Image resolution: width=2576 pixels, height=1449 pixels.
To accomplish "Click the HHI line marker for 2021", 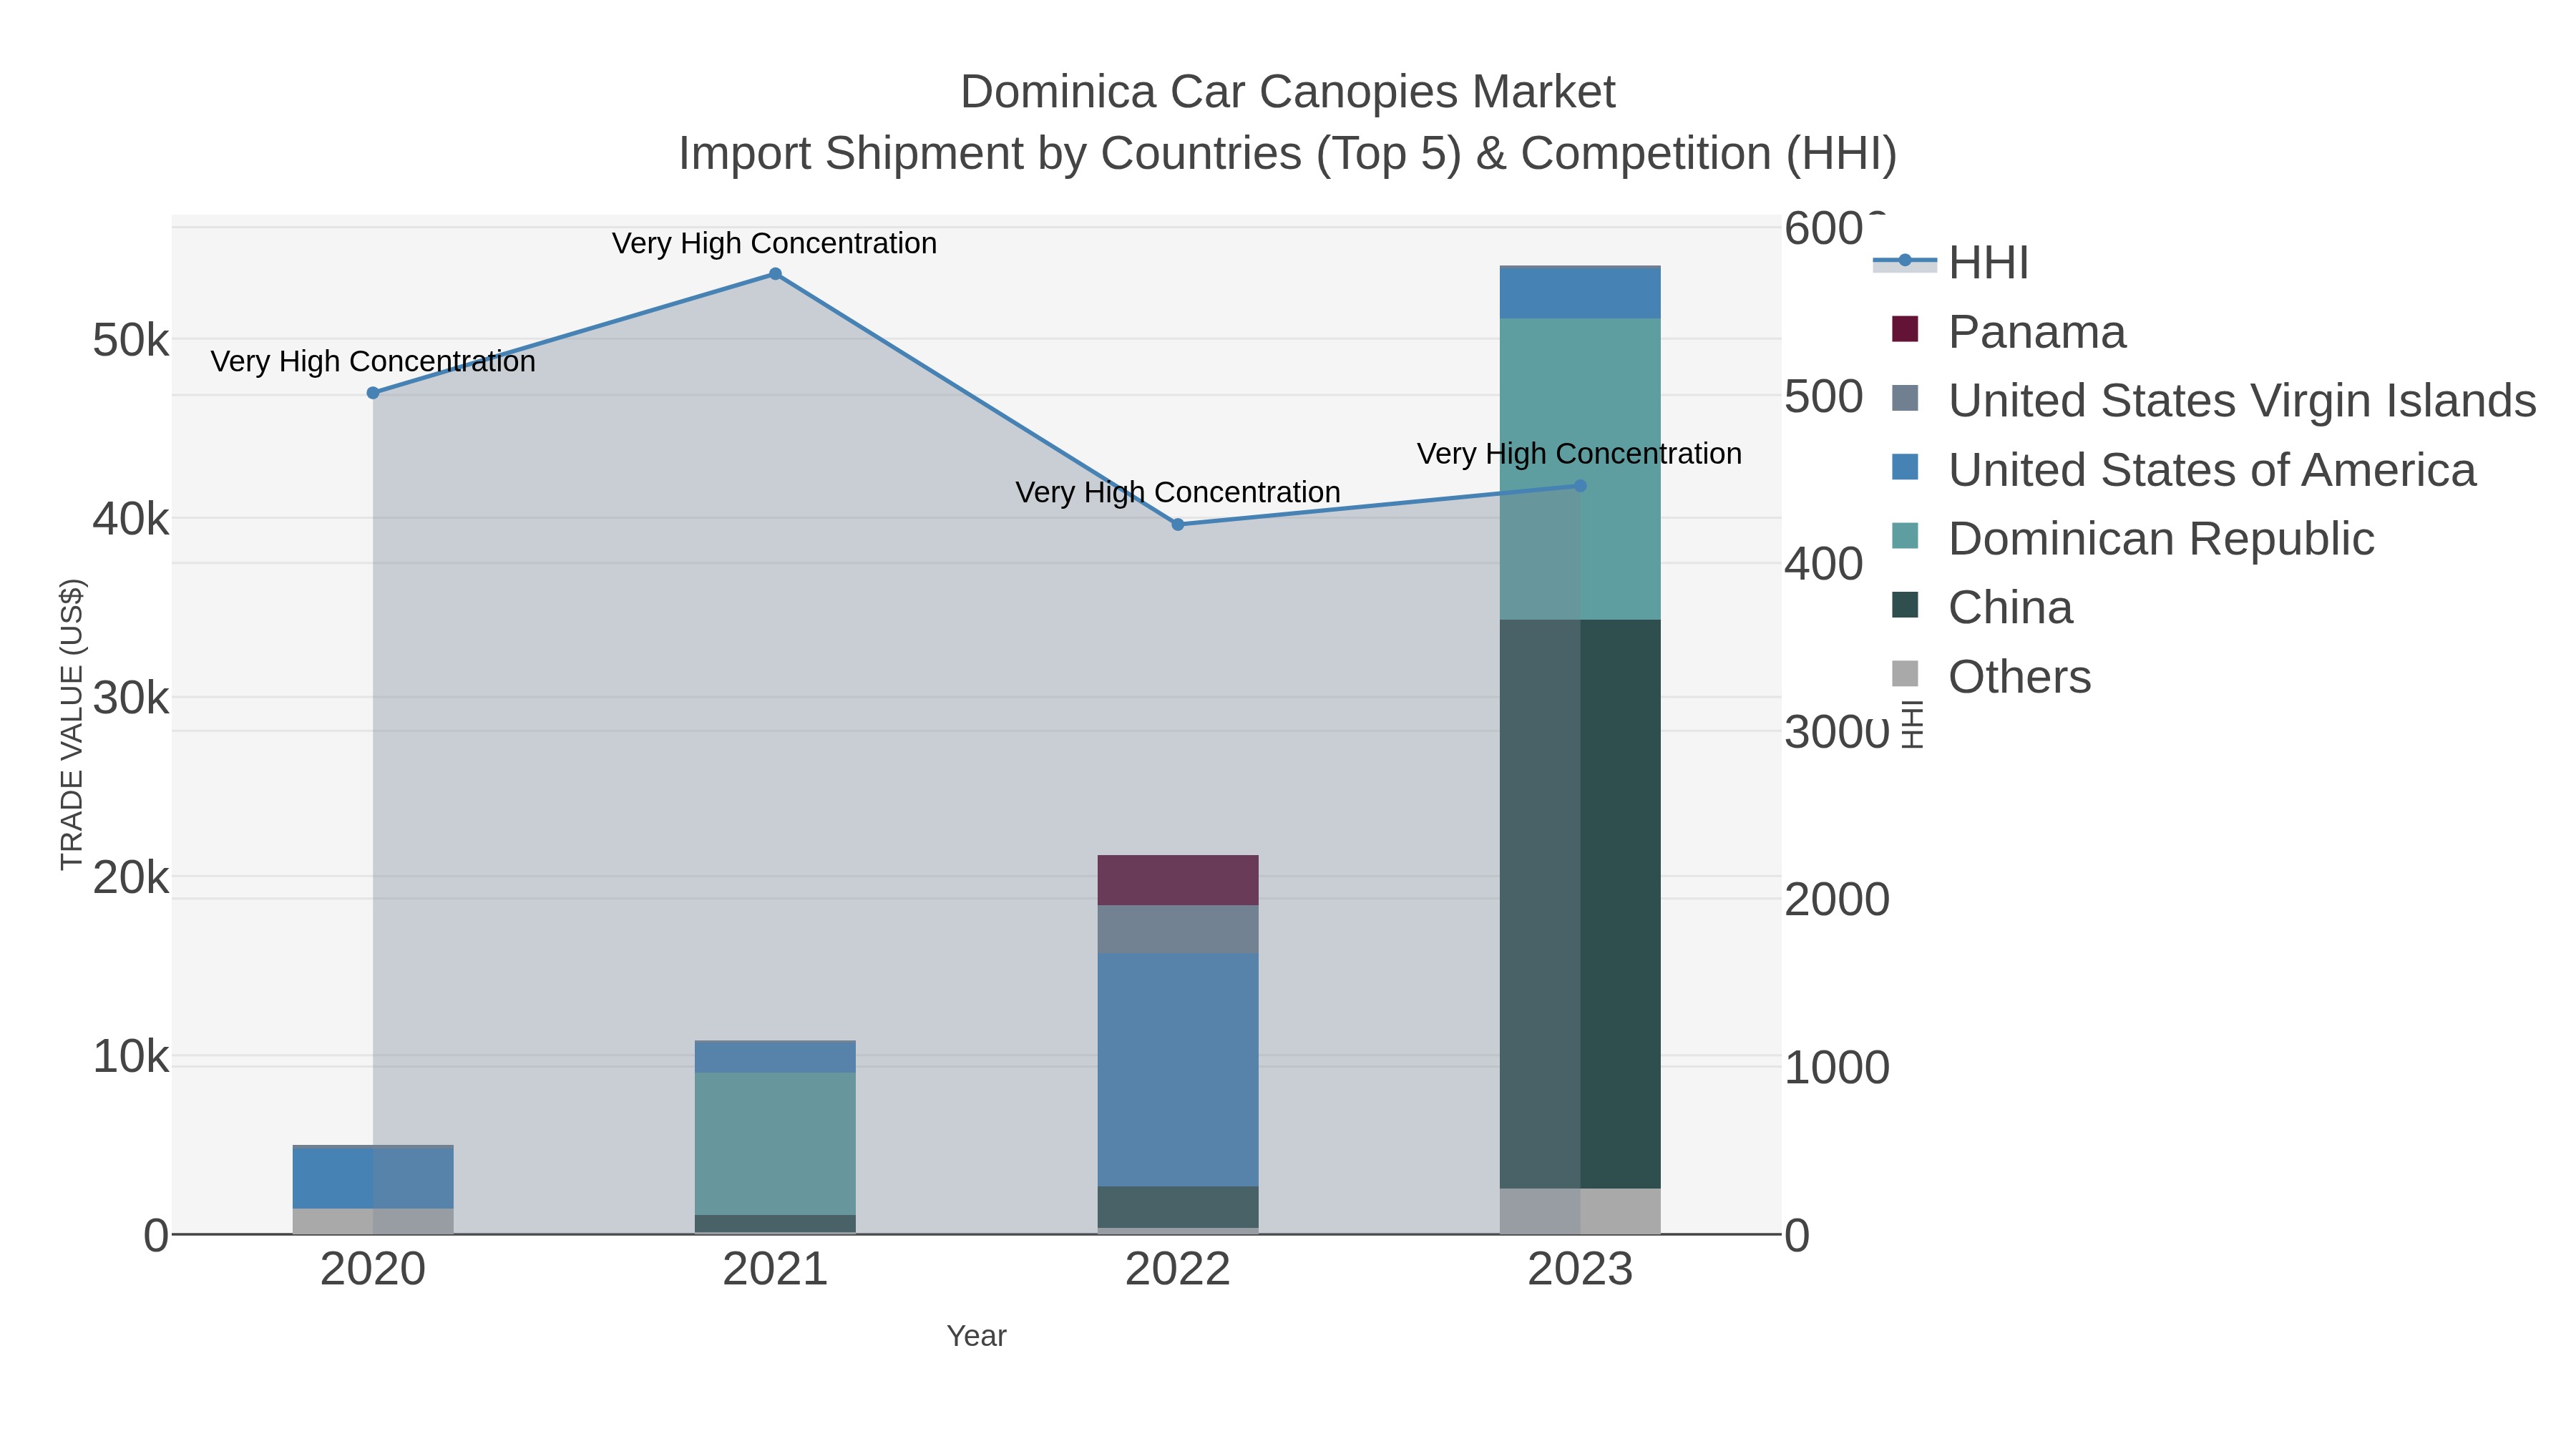I will click(x=775, y=274).
